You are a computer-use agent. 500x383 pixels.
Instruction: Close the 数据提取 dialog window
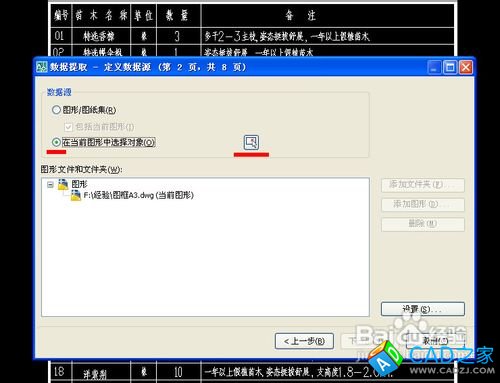[466, 67]
